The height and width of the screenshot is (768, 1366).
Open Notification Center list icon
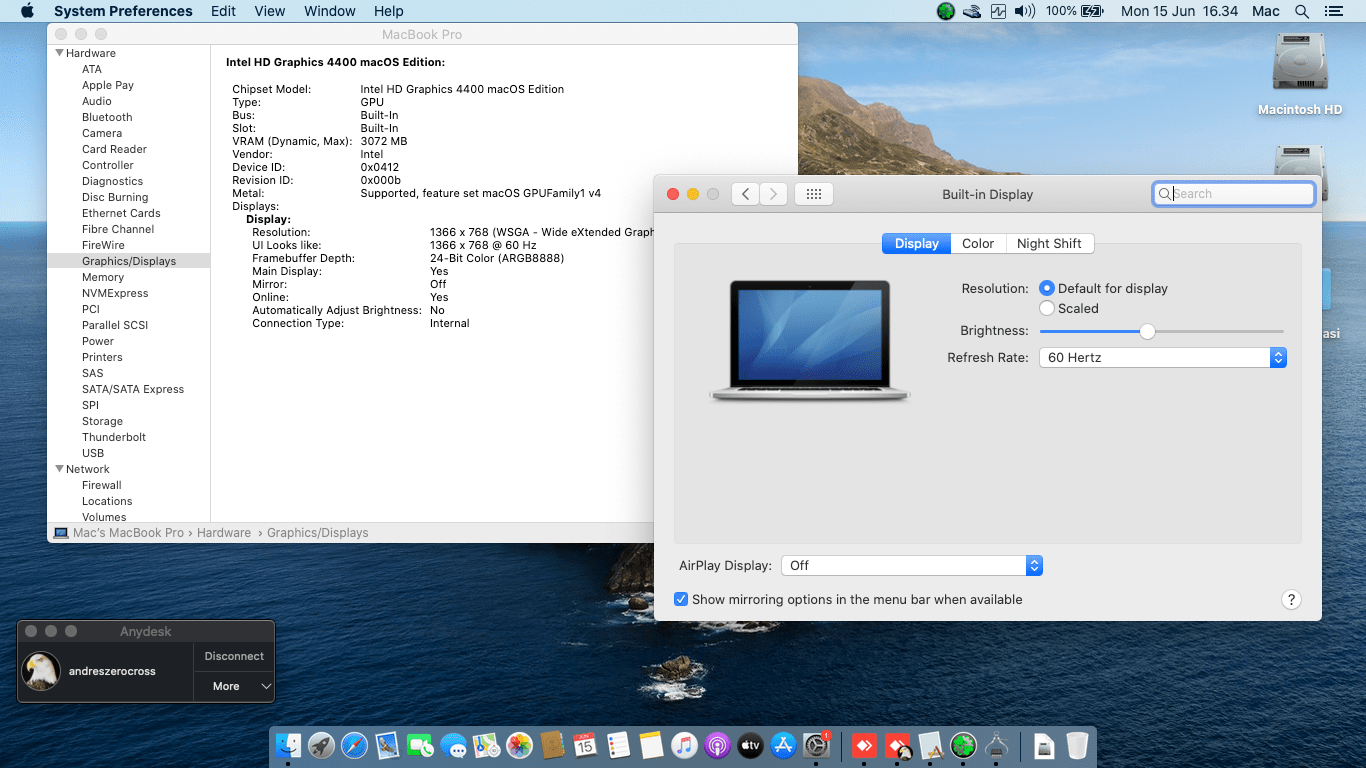[x=1333, y=11]
